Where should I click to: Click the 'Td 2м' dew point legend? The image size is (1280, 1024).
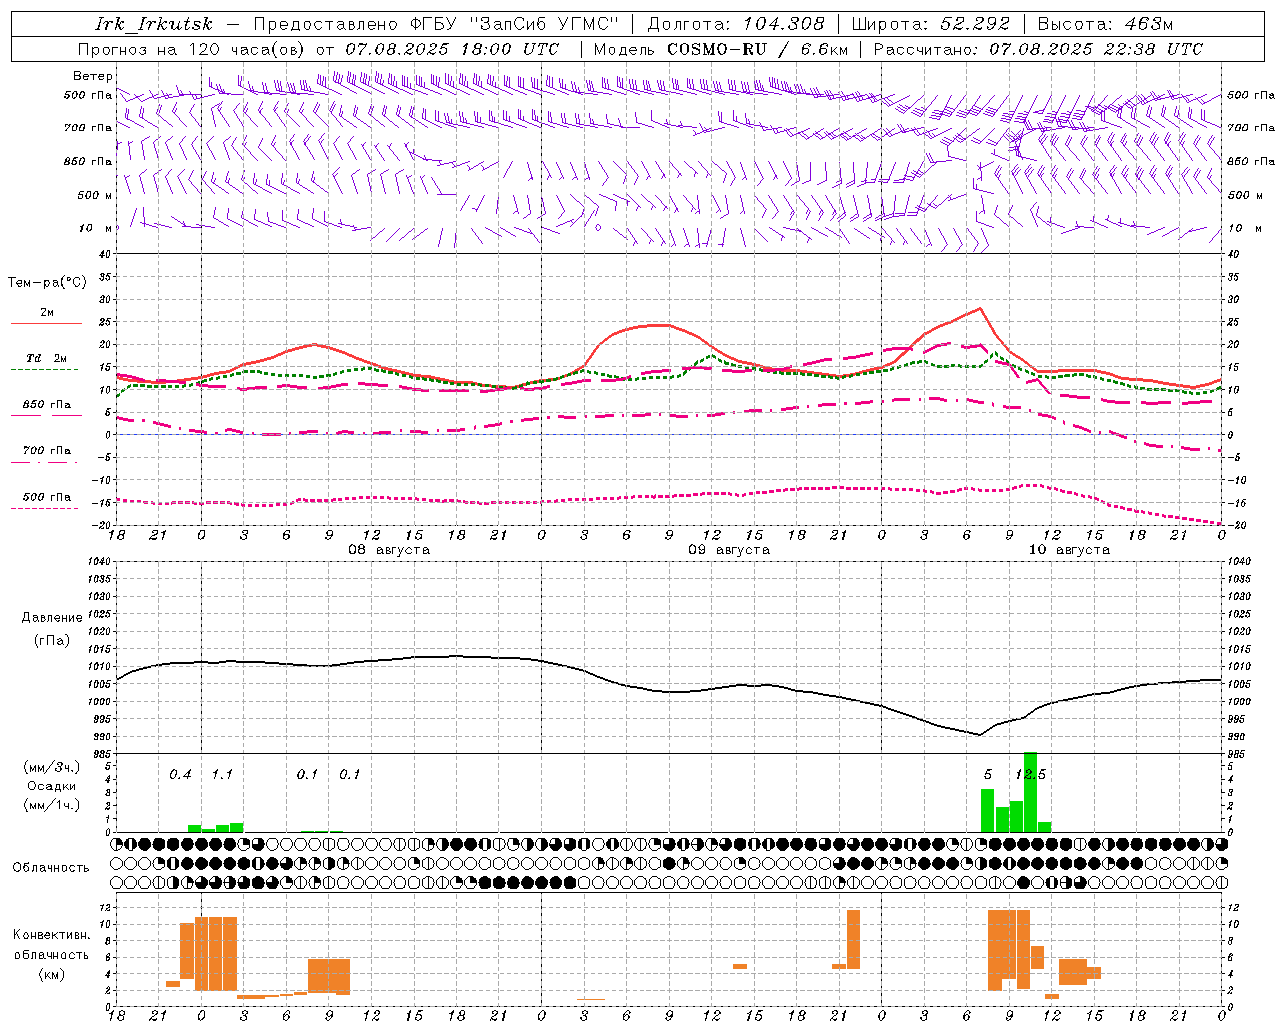47,358
